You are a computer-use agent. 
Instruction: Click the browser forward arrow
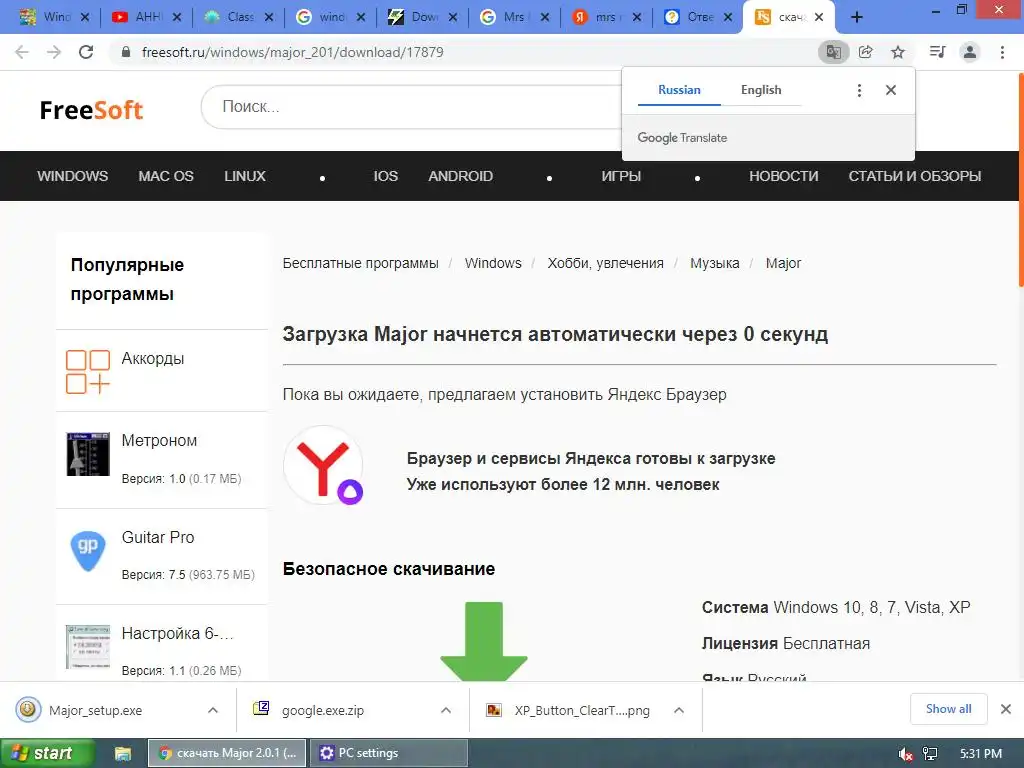54,52
